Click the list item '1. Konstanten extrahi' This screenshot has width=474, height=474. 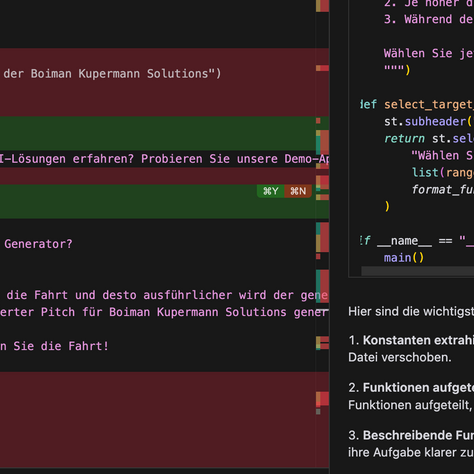click(x=411, y=340)
